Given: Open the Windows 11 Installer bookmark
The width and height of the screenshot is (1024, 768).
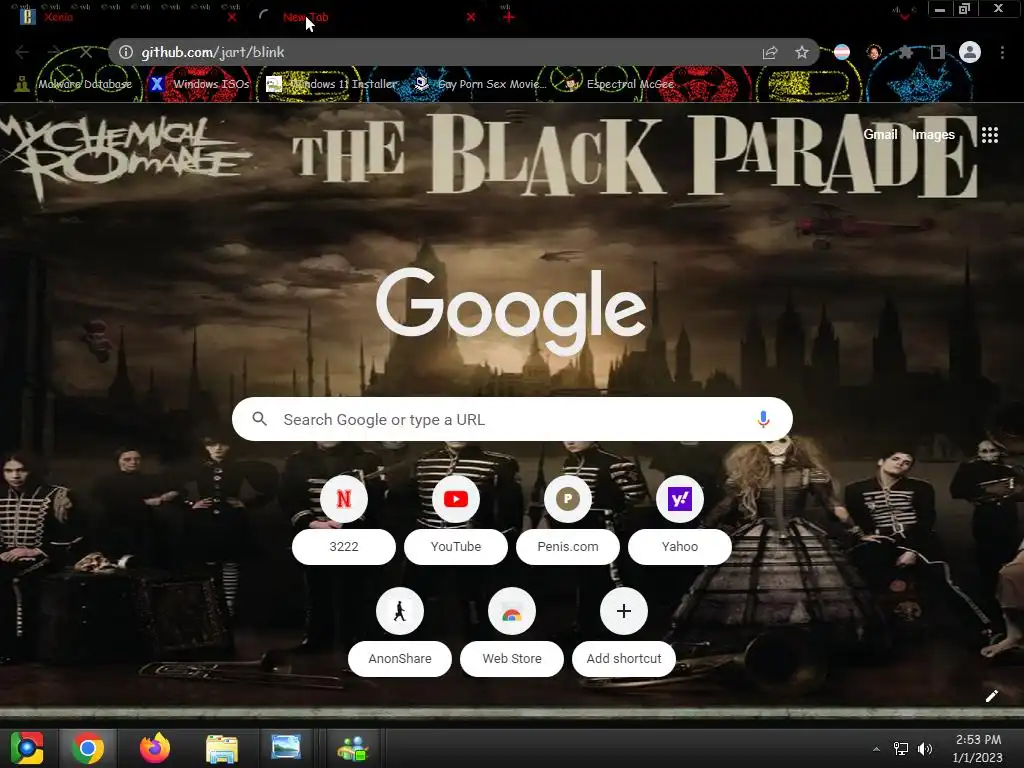Looking at the screenshot, I should point(332,84).
